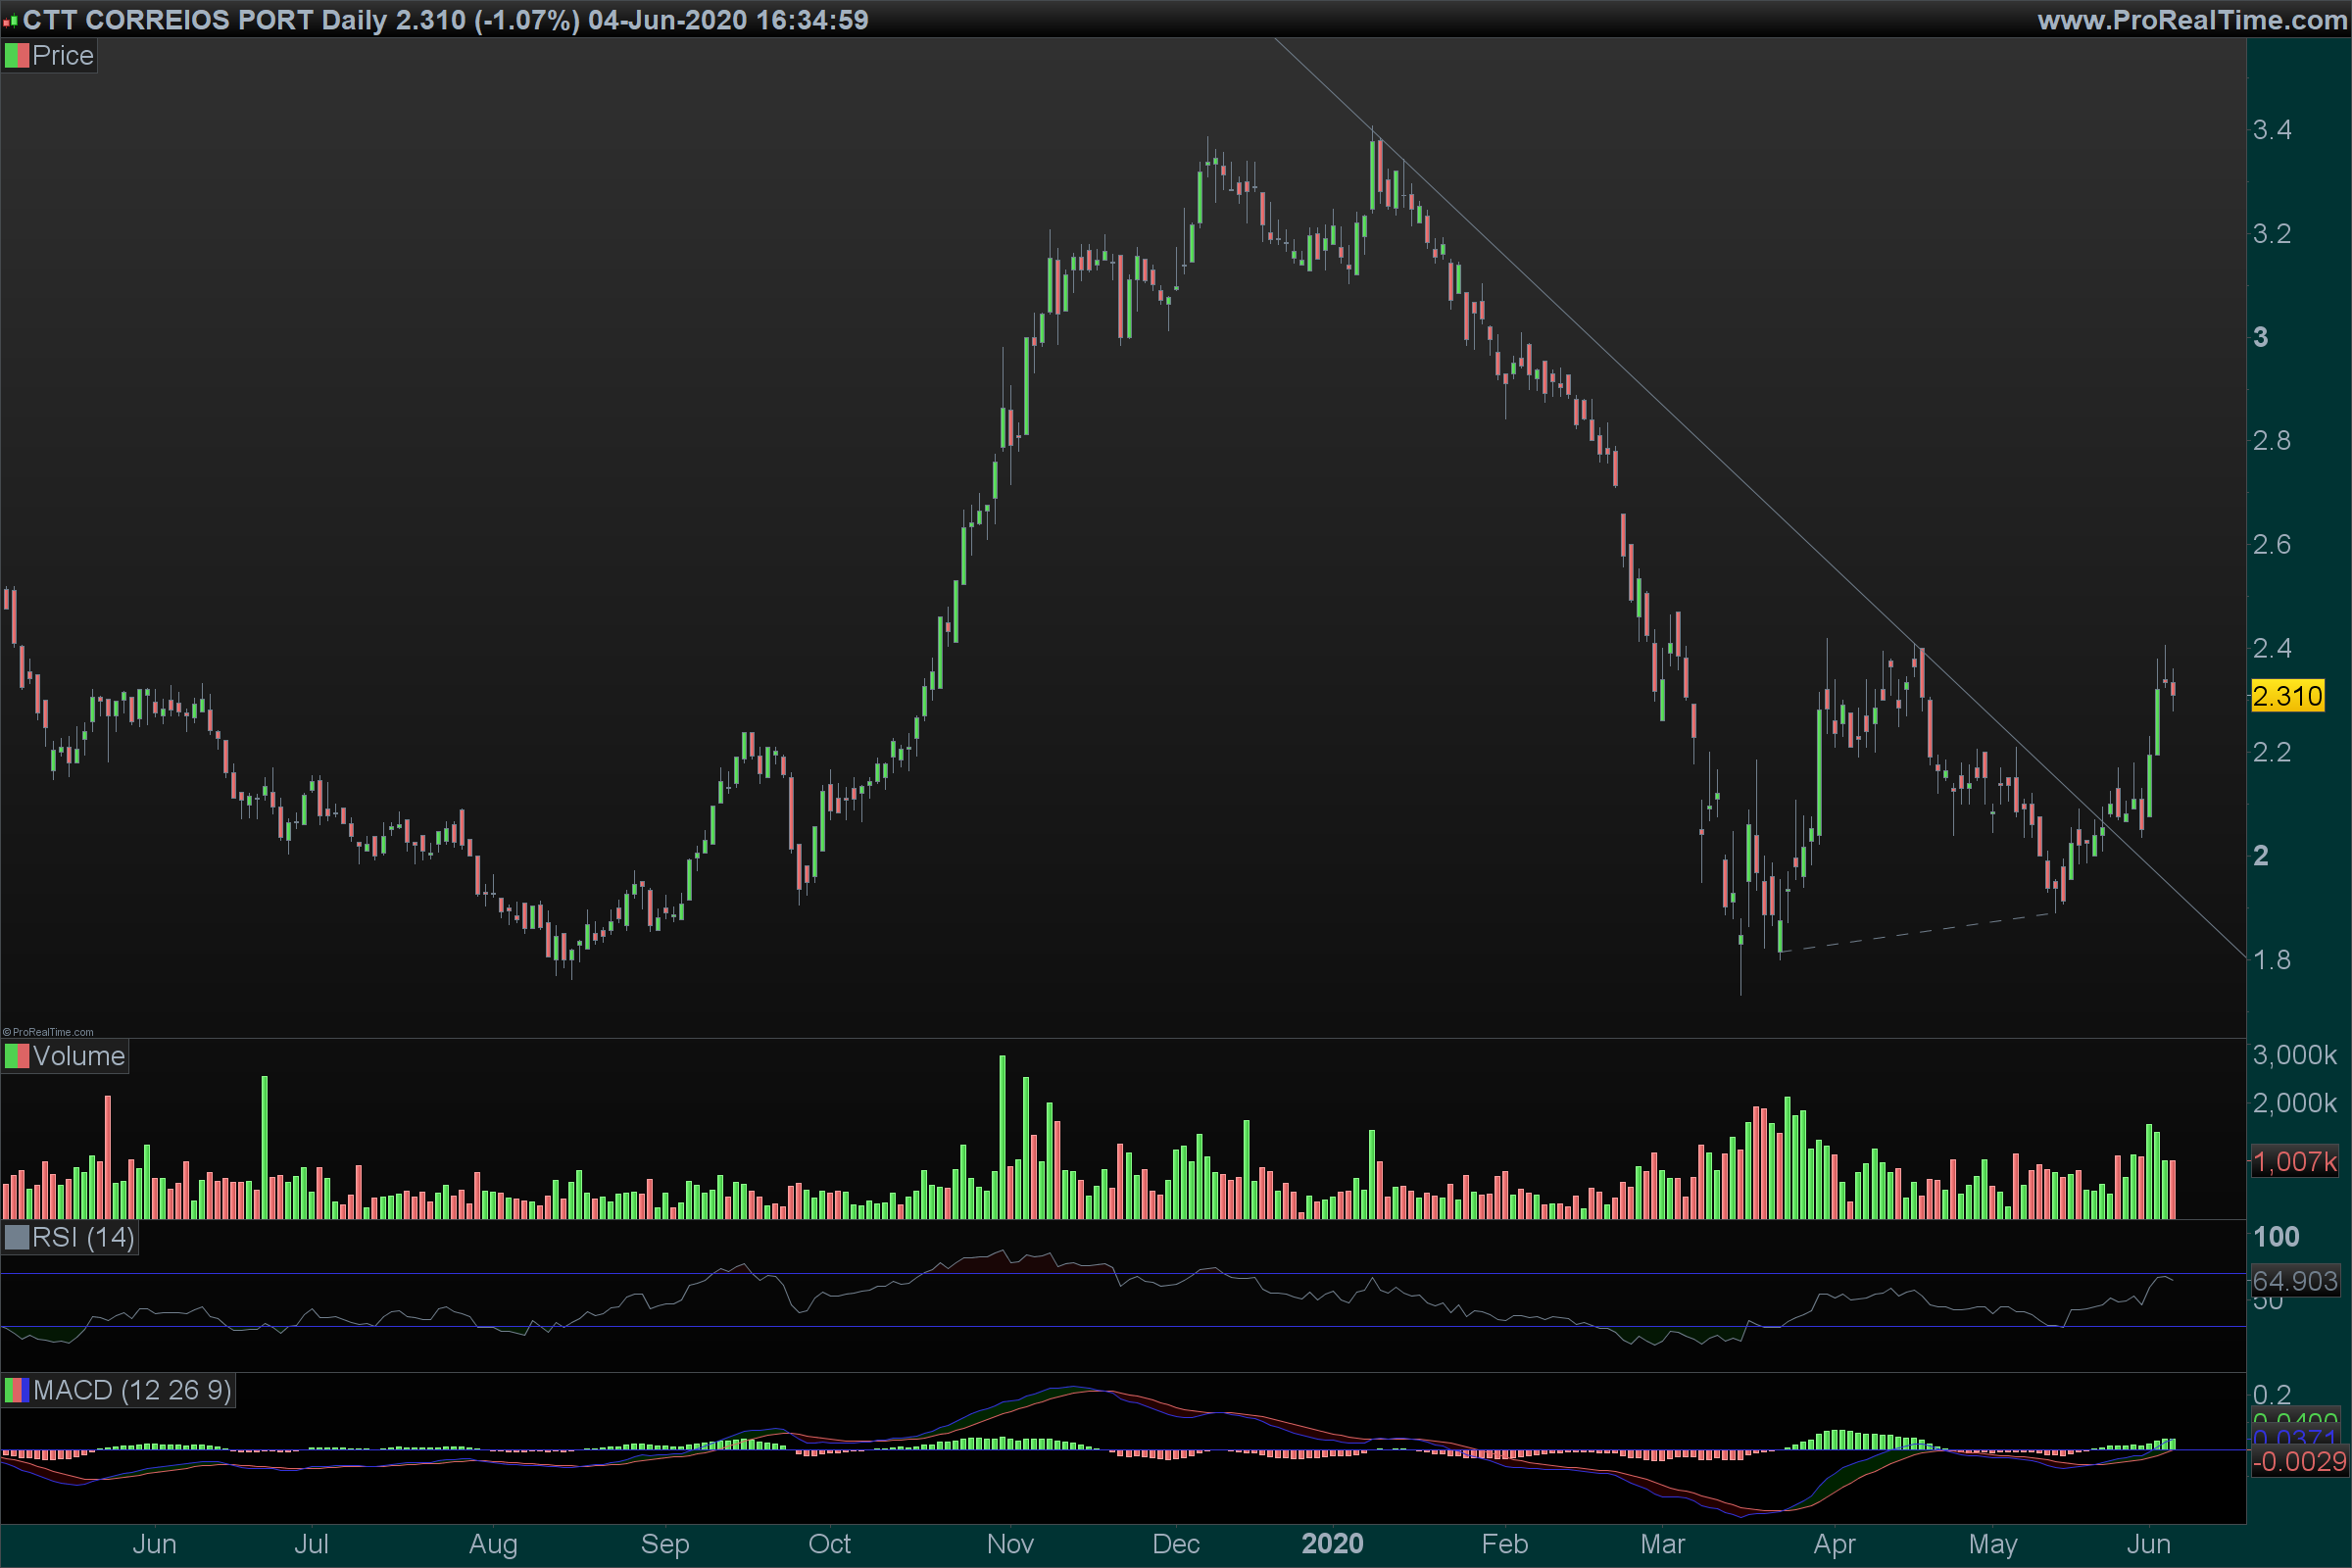Click the 3.4 level on the price scale

[x=2272, y=130]
